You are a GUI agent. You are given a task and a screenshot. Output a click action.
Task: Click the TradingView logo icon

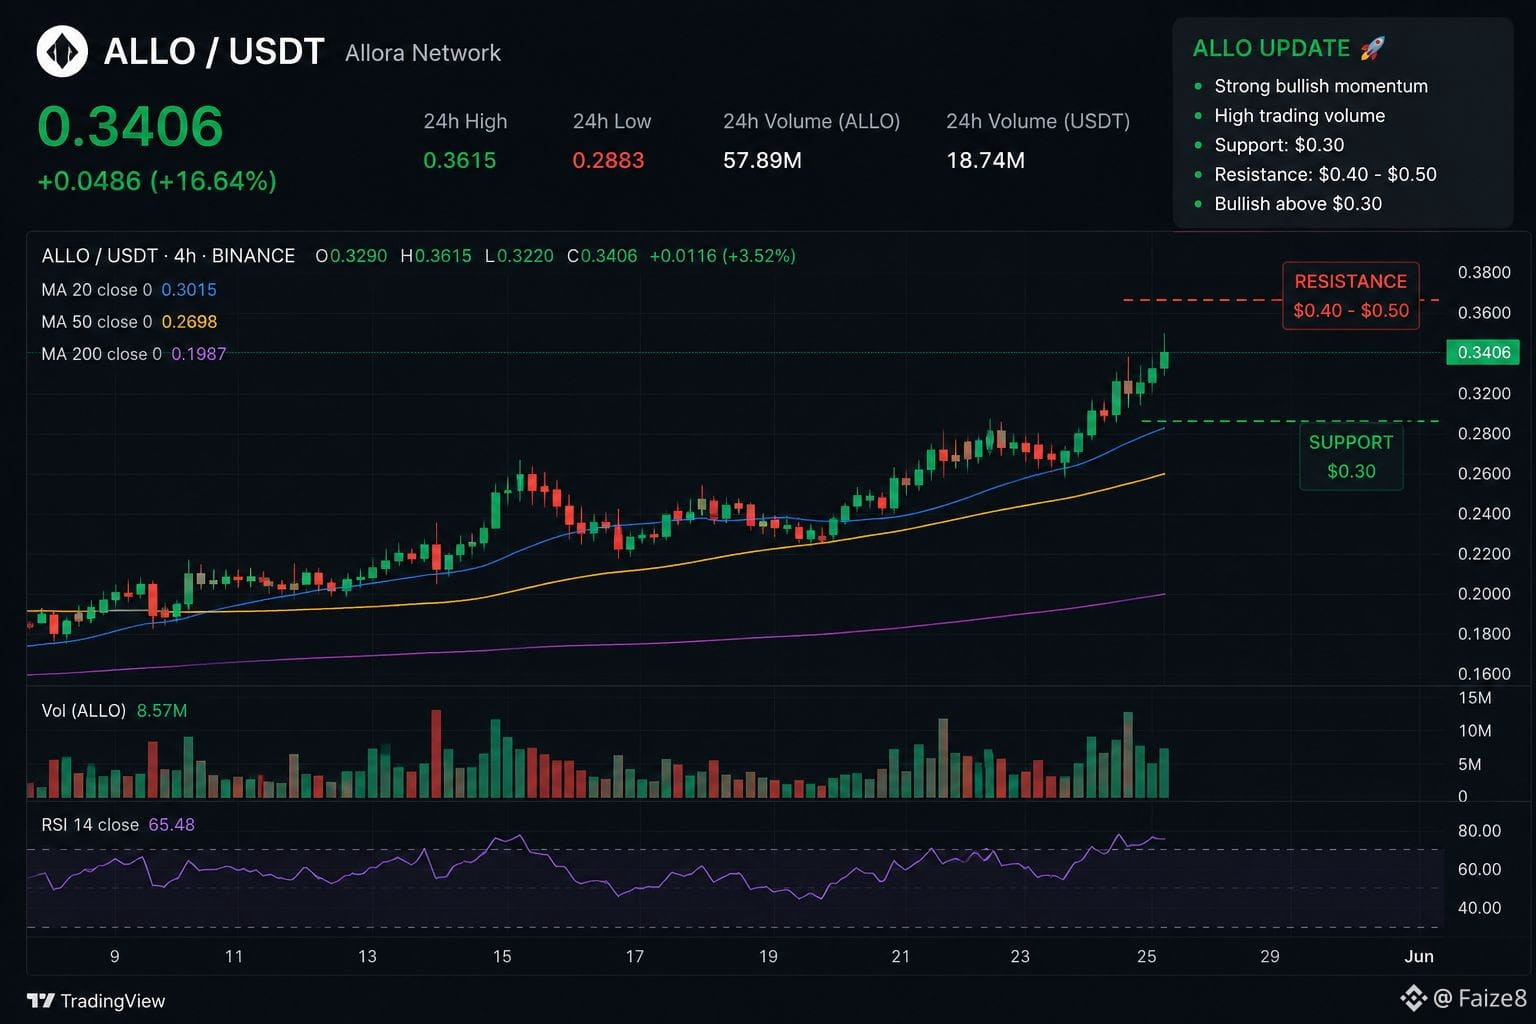[x=40, y=1000]
